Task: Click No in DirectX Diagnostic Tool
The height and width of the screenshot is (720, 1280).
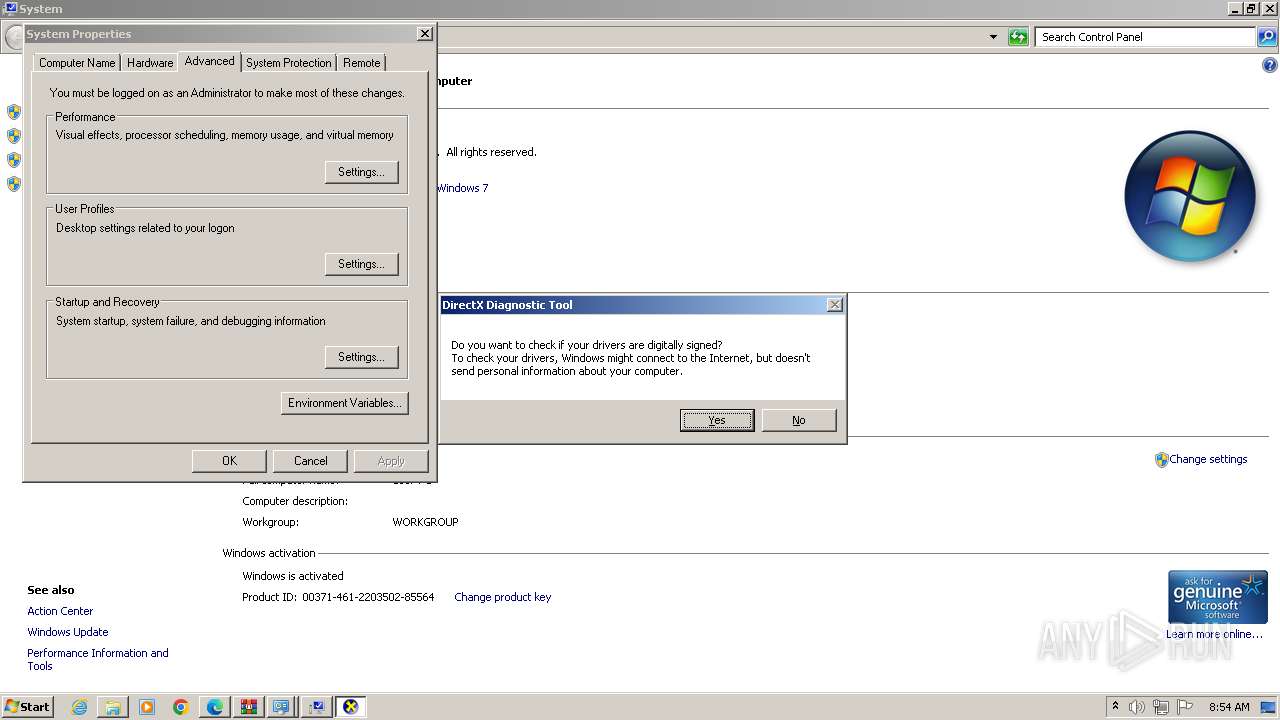Action: click(x=798, y=420)
